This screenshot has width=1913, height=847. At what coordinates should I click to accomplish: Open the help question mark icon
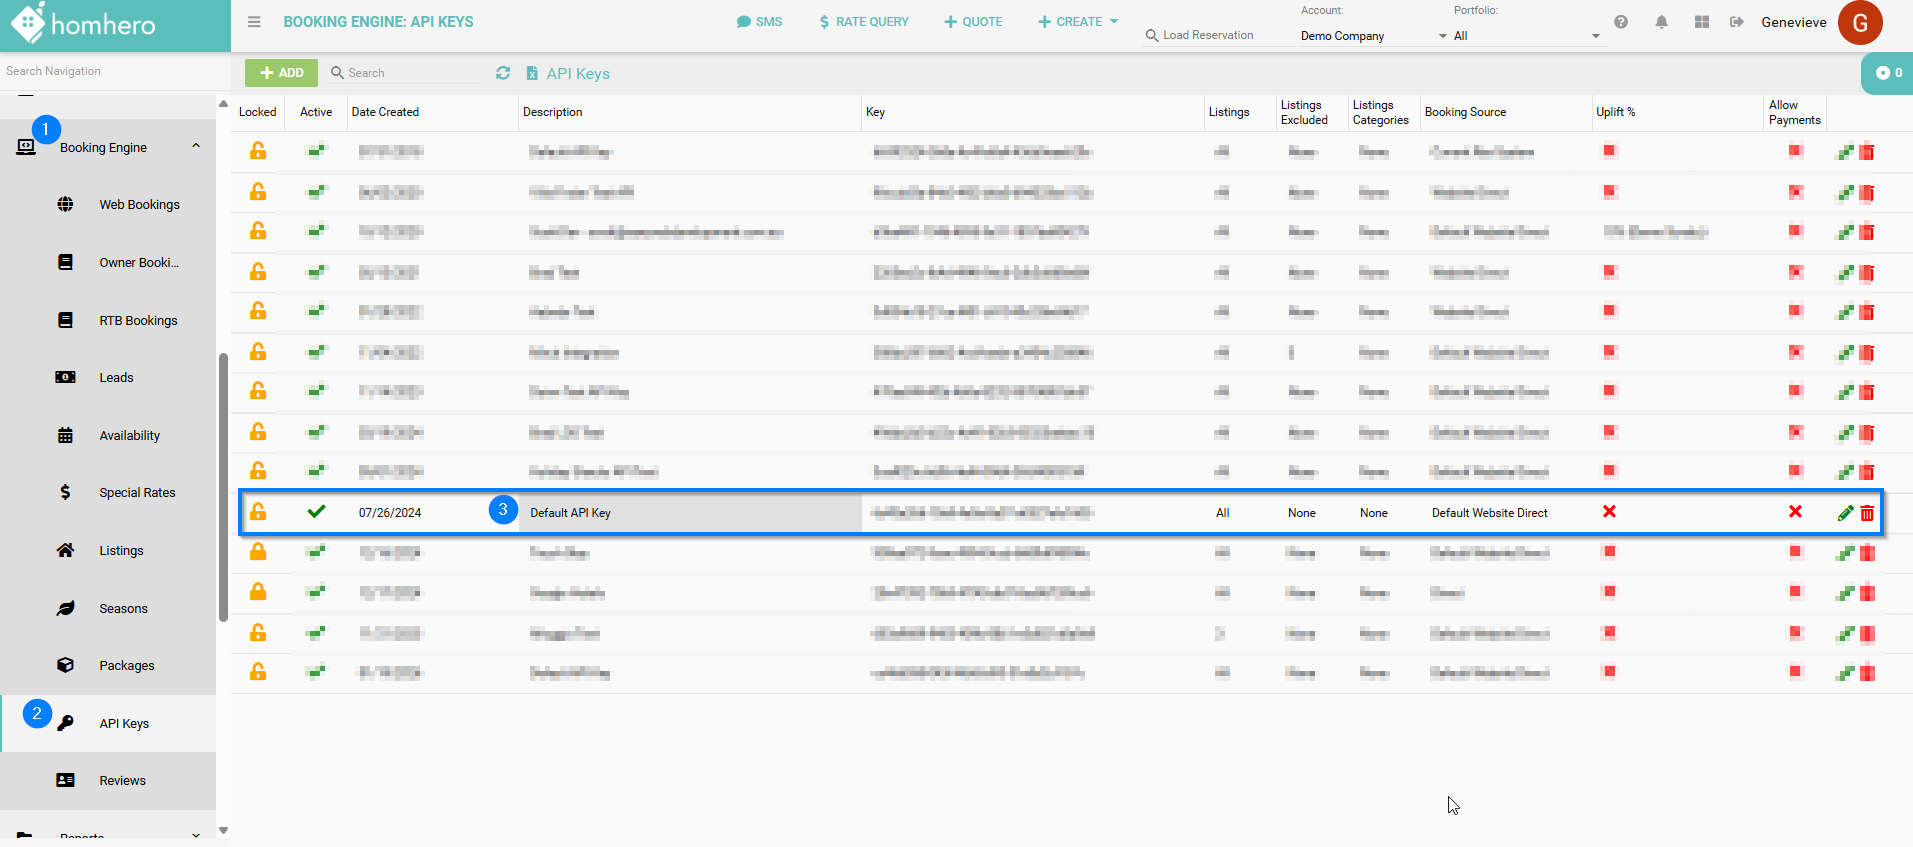[x=1621, y=22]
